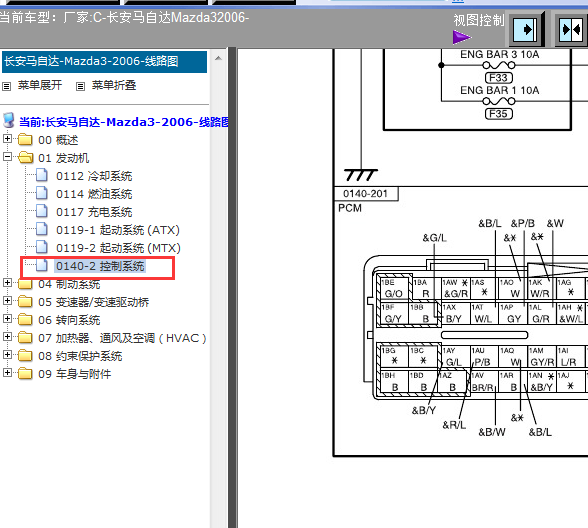Click the folder icon of 06 转向系统
Image resolution: width=588 pixels, height=528 pixels.
tap(25, 320)
